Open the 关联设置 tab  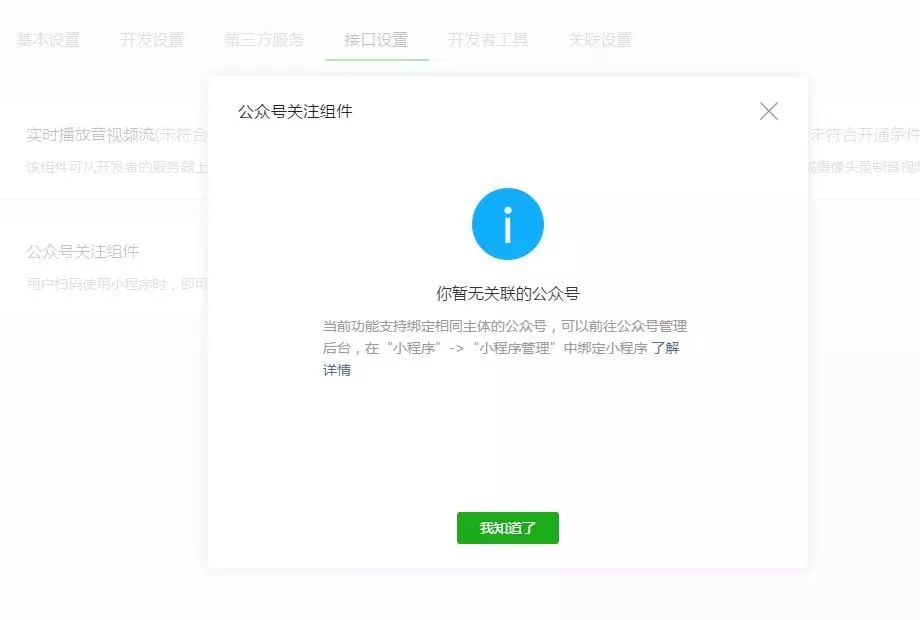pyautogui.click(x=600, y=40)
